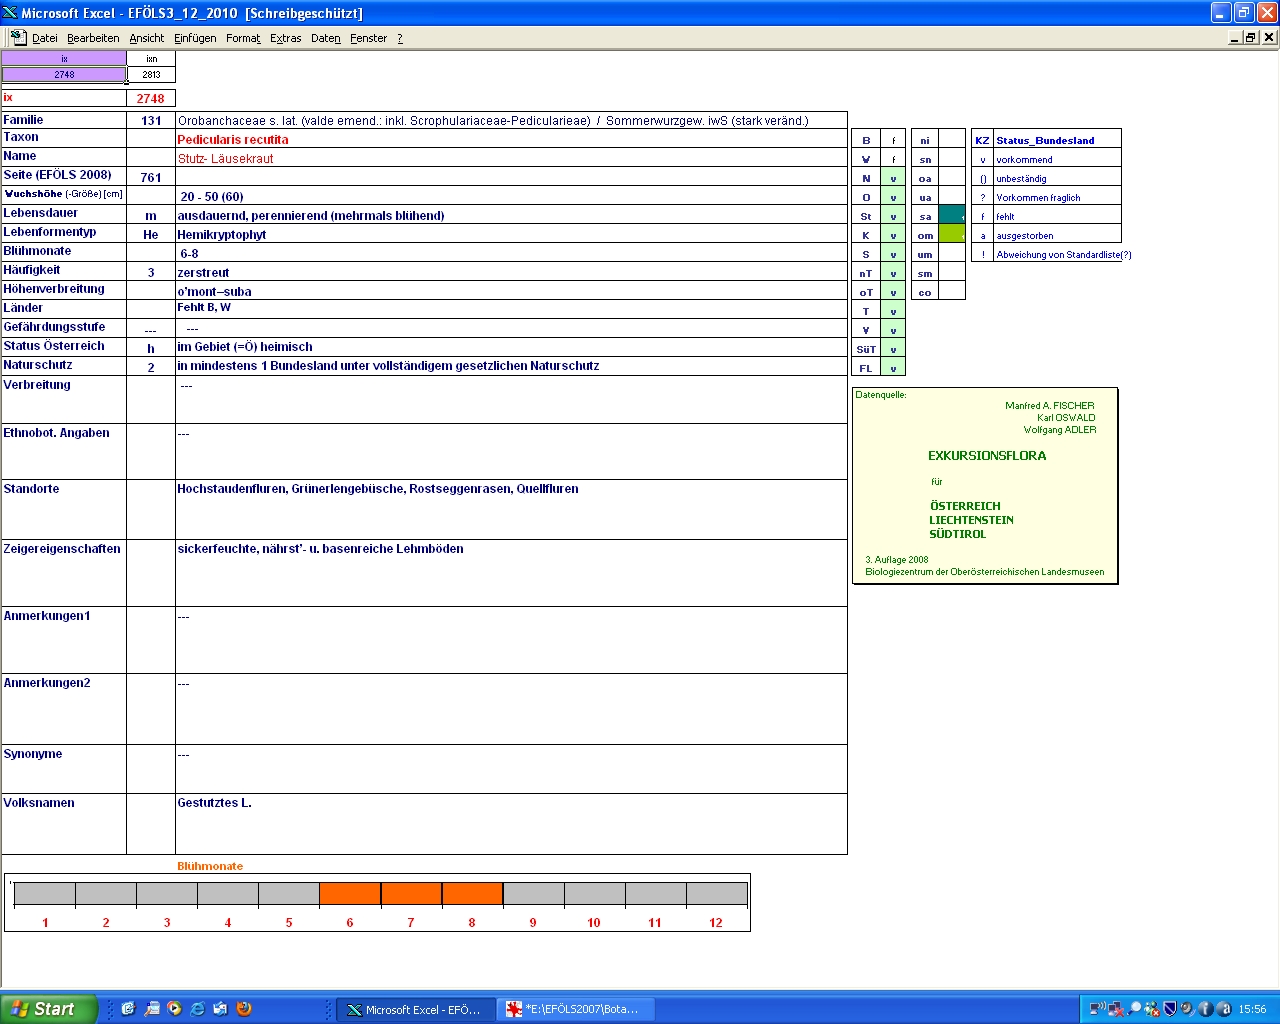The width and height of the screenshot is (1280, 1024).
Task: Select the taxon cell Pedicularis recutita
Action: pos(511,139)
